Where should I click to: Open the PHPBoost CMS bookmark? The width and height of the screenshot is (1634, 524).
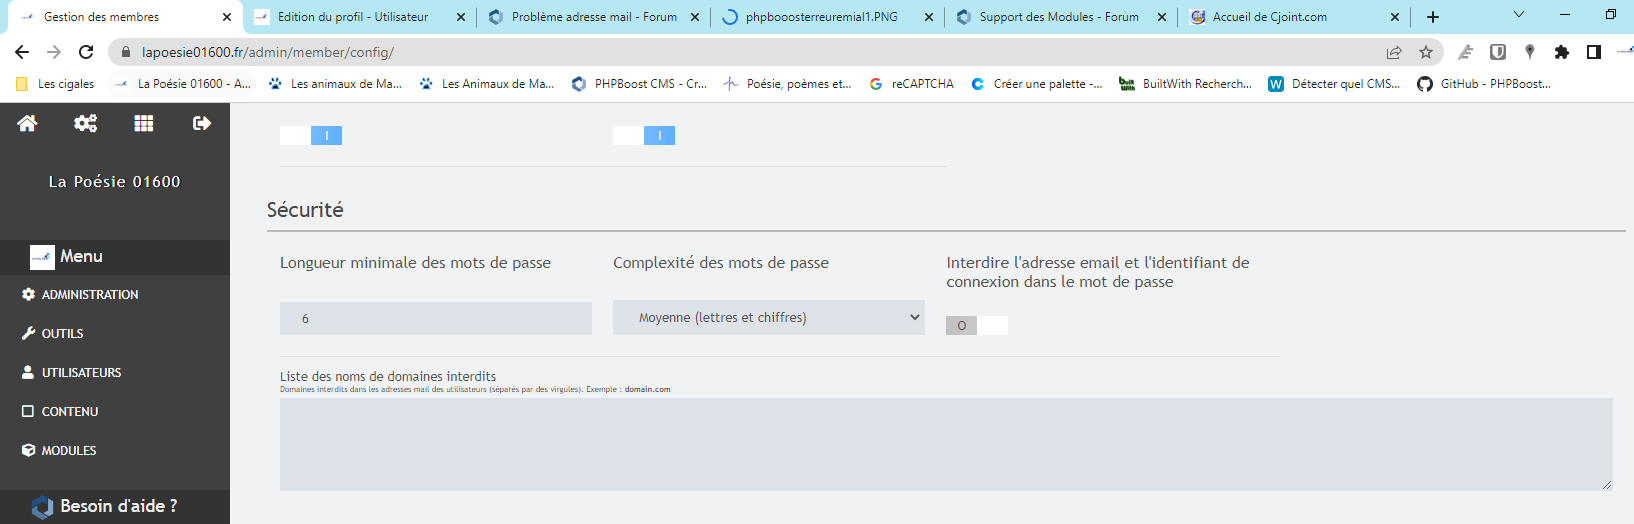click(x=639, y=84)
